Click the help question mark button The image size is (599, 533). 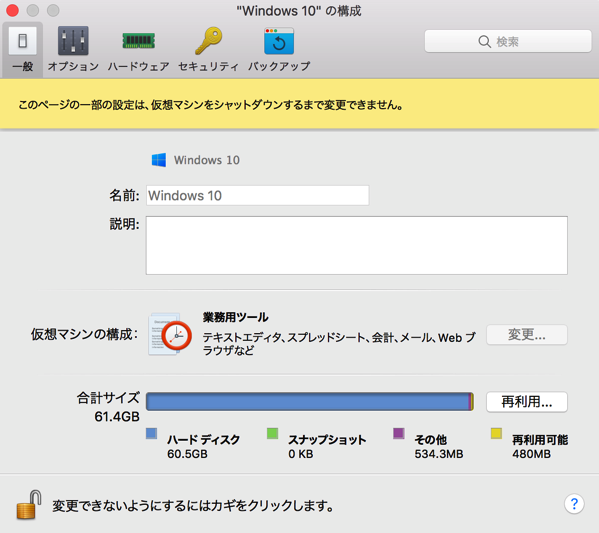(x=574, y=504)
